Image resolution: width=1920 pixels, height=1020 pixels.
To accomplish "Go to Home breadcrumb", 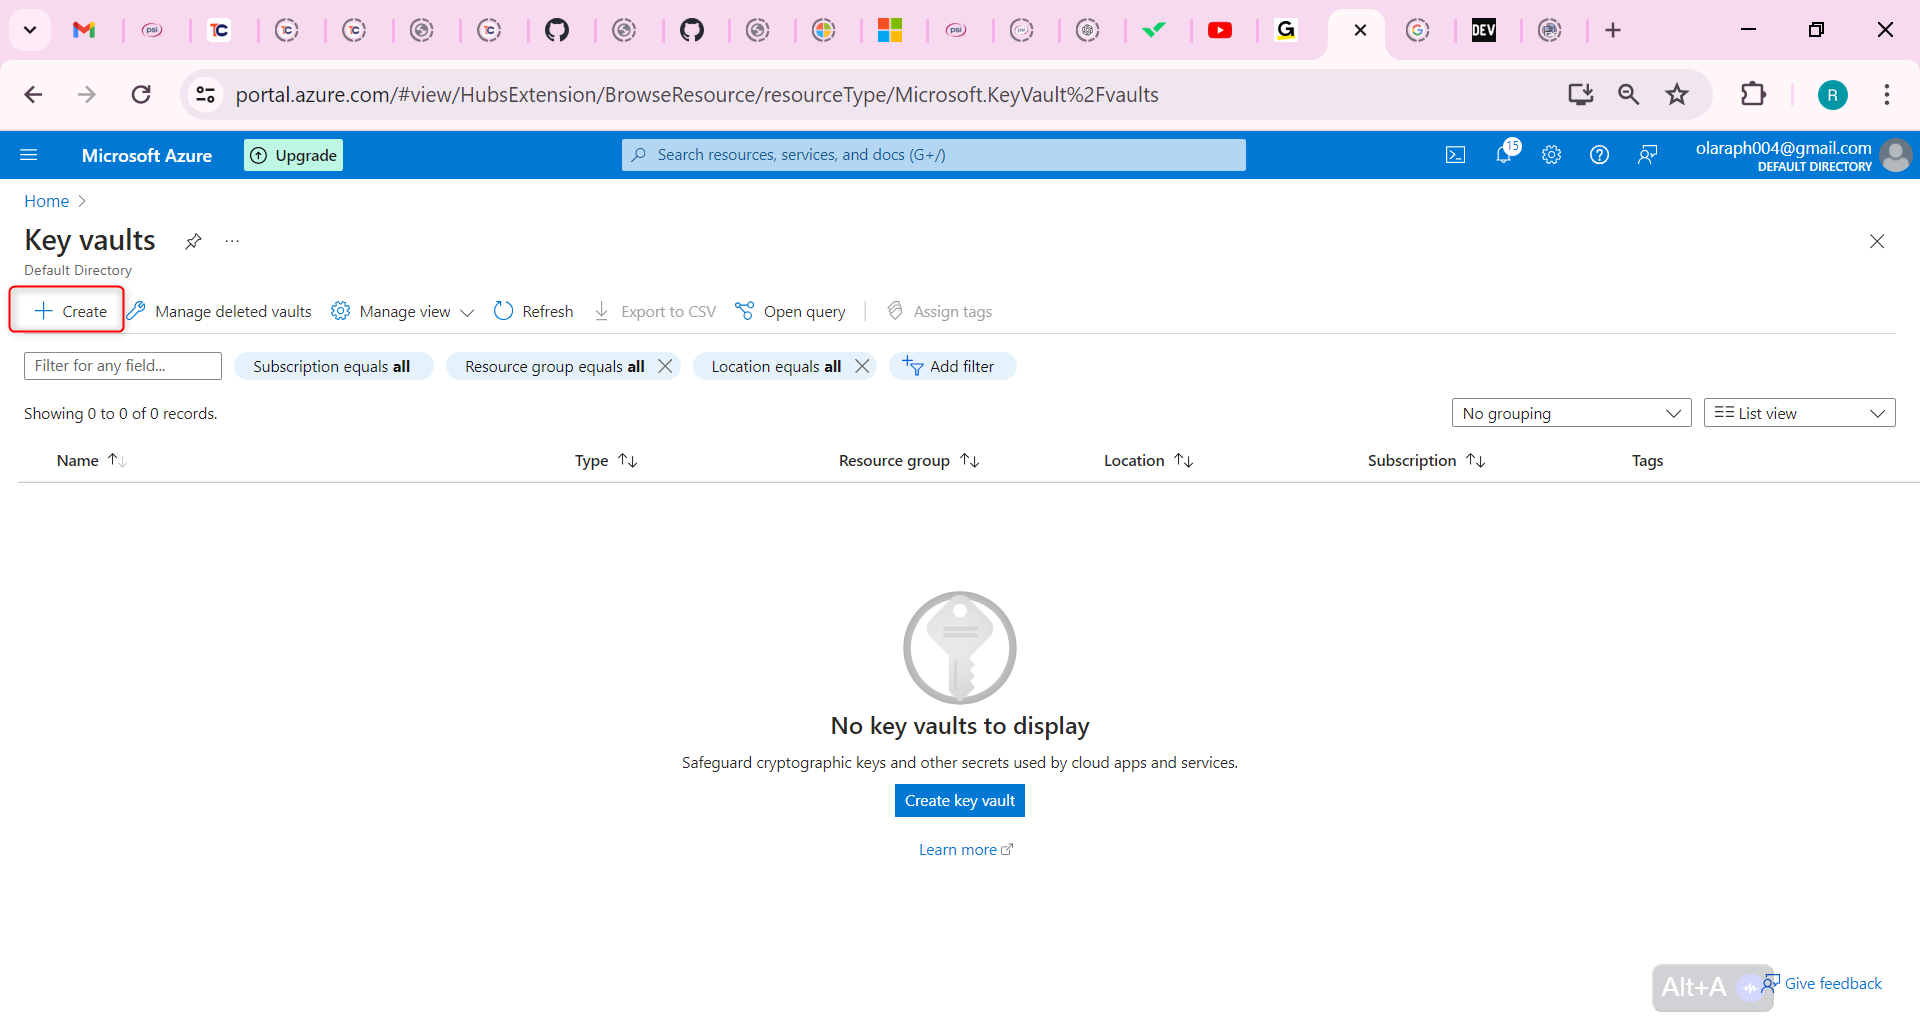I will tap(47, 201).
